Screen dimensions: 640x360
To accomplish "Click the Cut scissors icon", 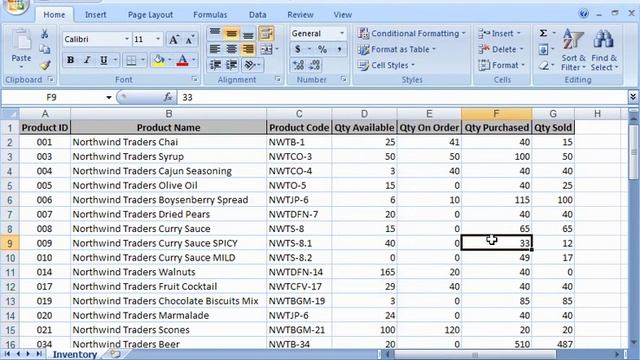I will pos(45,33).
